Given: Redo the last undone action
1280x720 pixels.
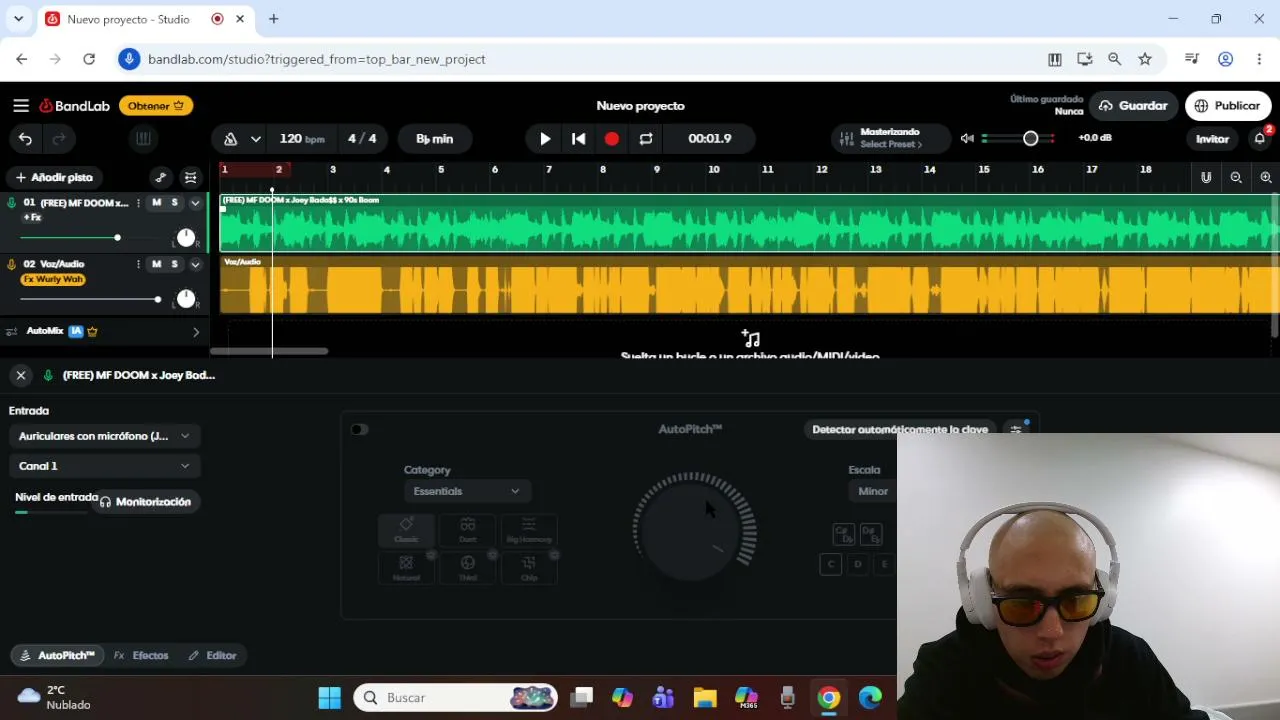Looking at the screenshot, I should coord(59,139).
